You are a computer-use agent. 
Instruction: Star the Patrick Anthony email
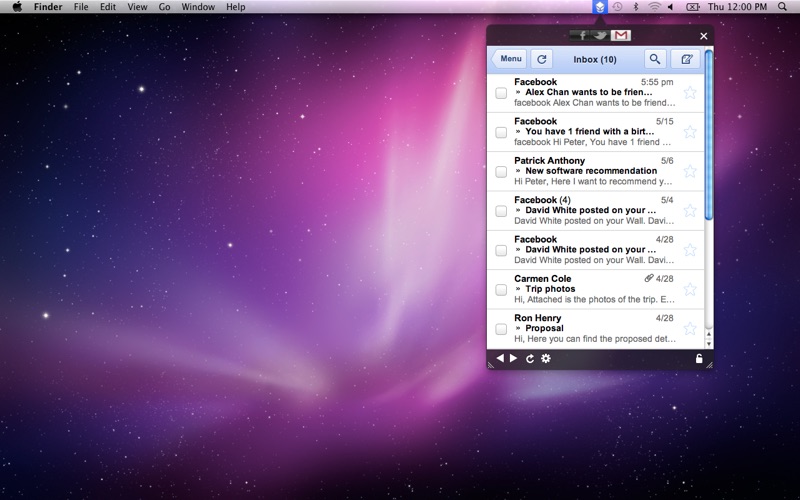click(690, 171)
